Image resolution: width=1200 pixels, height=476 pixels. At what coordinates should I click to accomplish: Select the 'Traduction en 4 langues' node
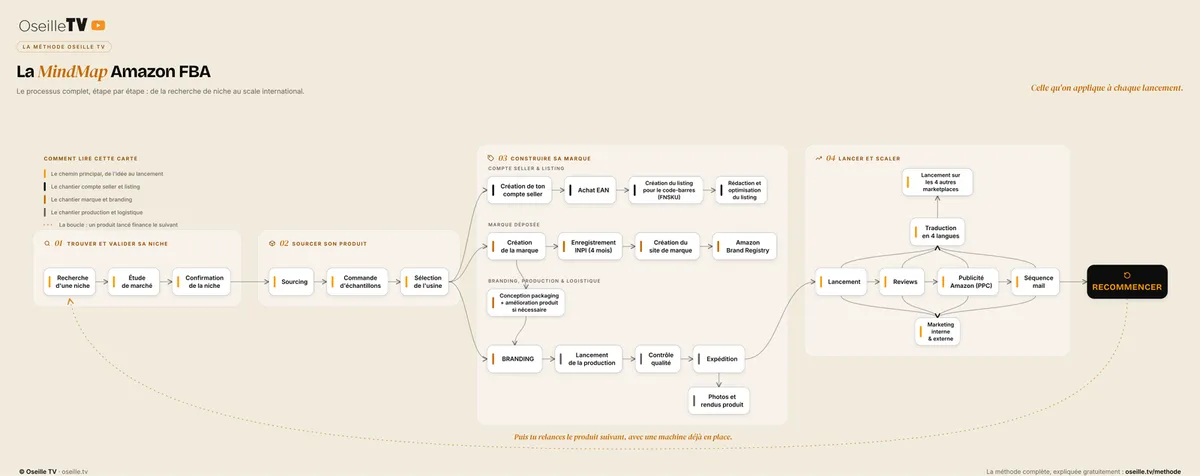(x=937, y=232)
